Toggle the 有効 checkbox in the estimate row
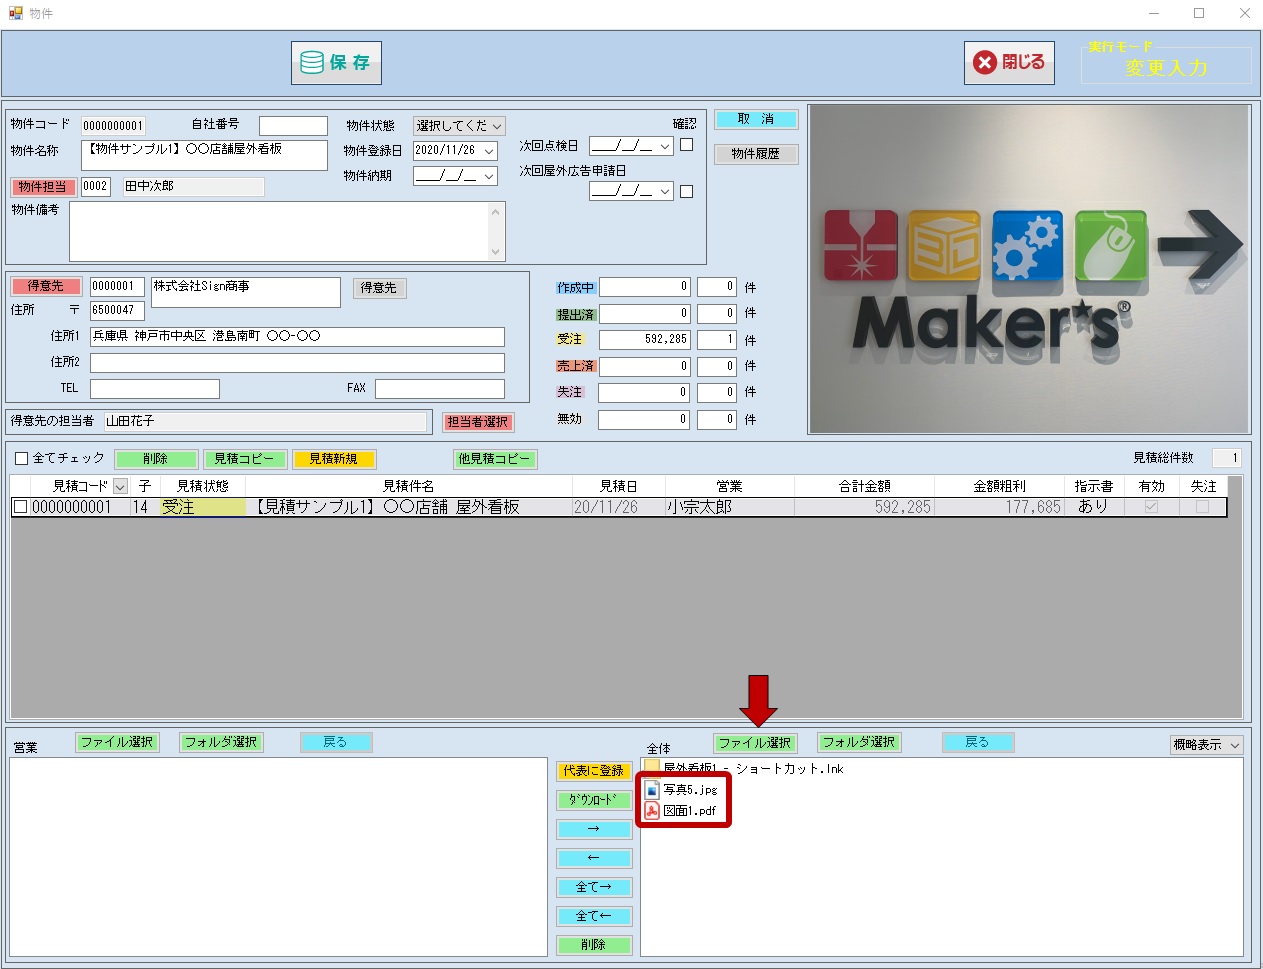Image resolution: width=1263 pixels, height=969 pixels. (x=1151, y=507)
